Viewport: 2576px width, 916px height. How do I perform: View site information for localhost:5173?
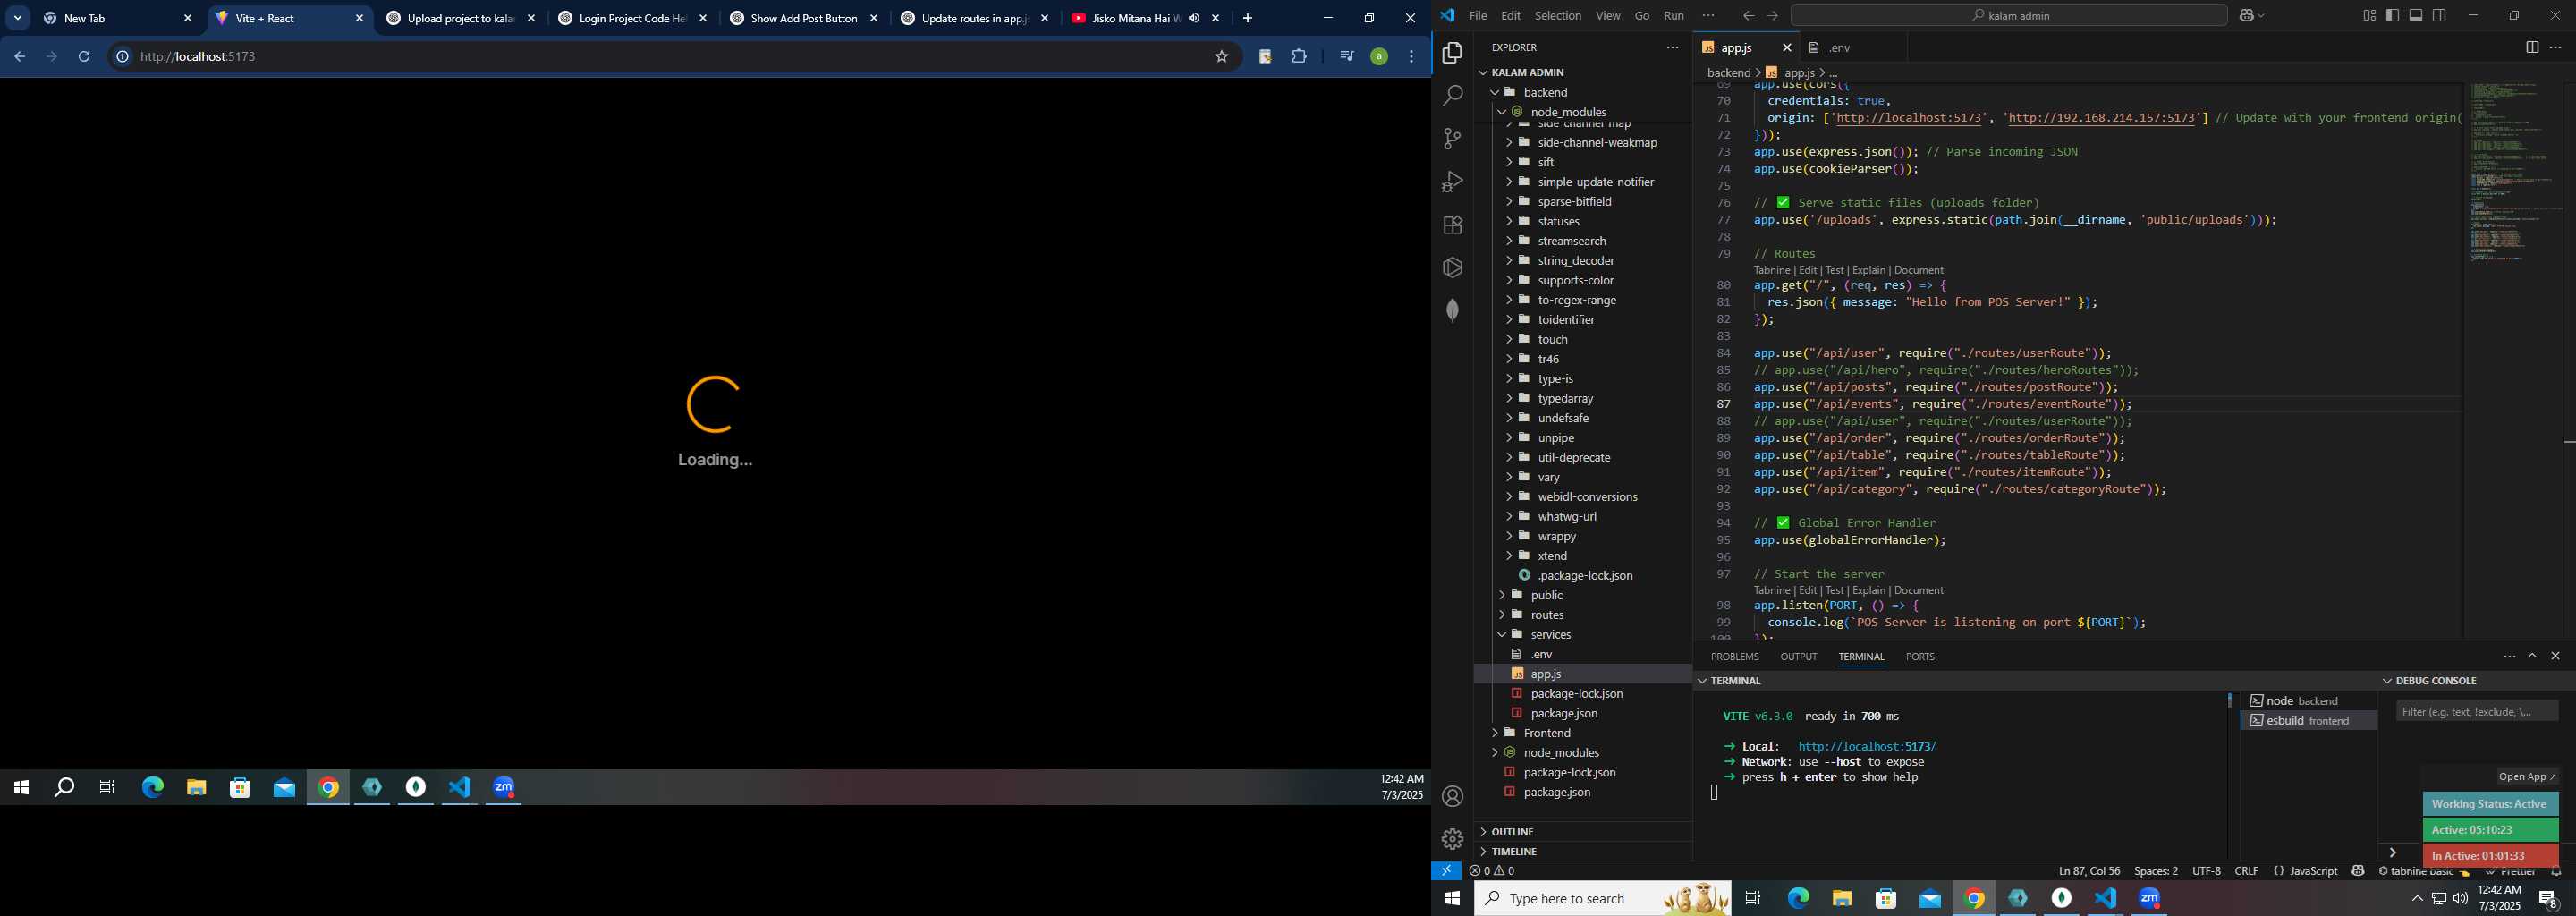(x=122, y=57)
